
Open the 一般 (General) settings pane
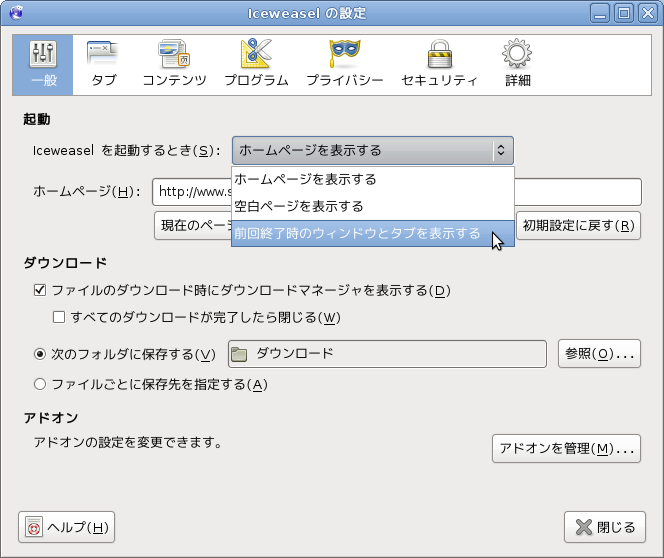coord(43,65)
